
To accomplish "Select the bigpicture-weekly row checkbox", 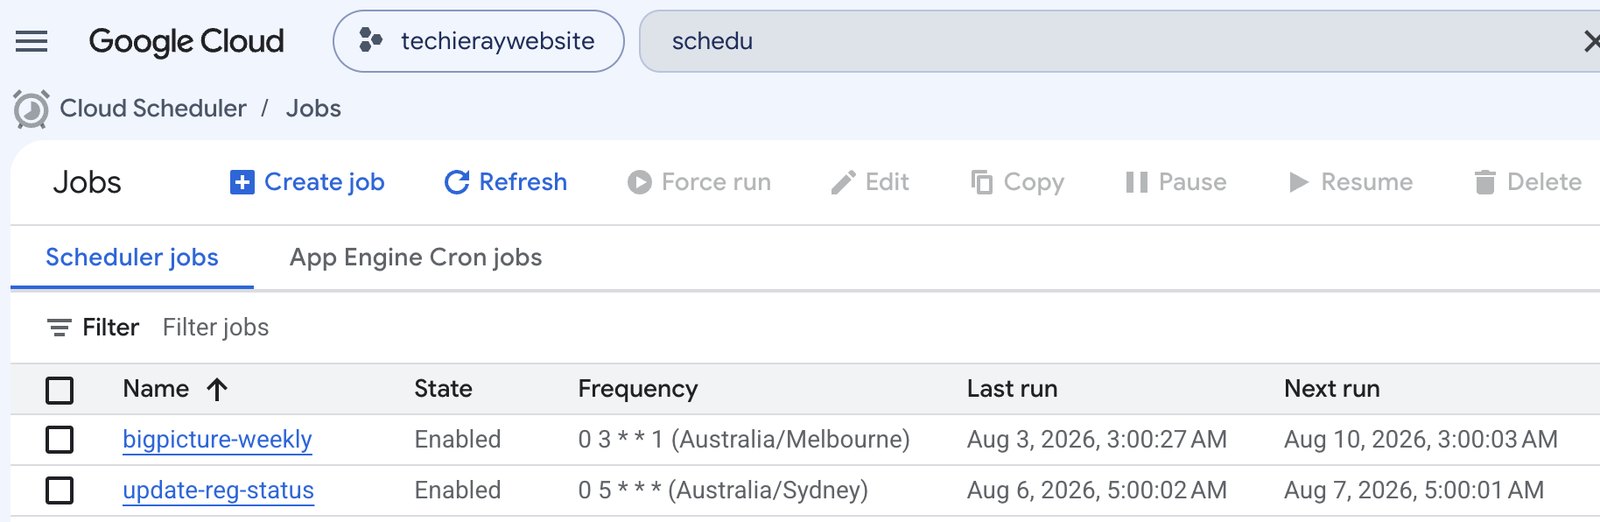I will click(60, 440).
